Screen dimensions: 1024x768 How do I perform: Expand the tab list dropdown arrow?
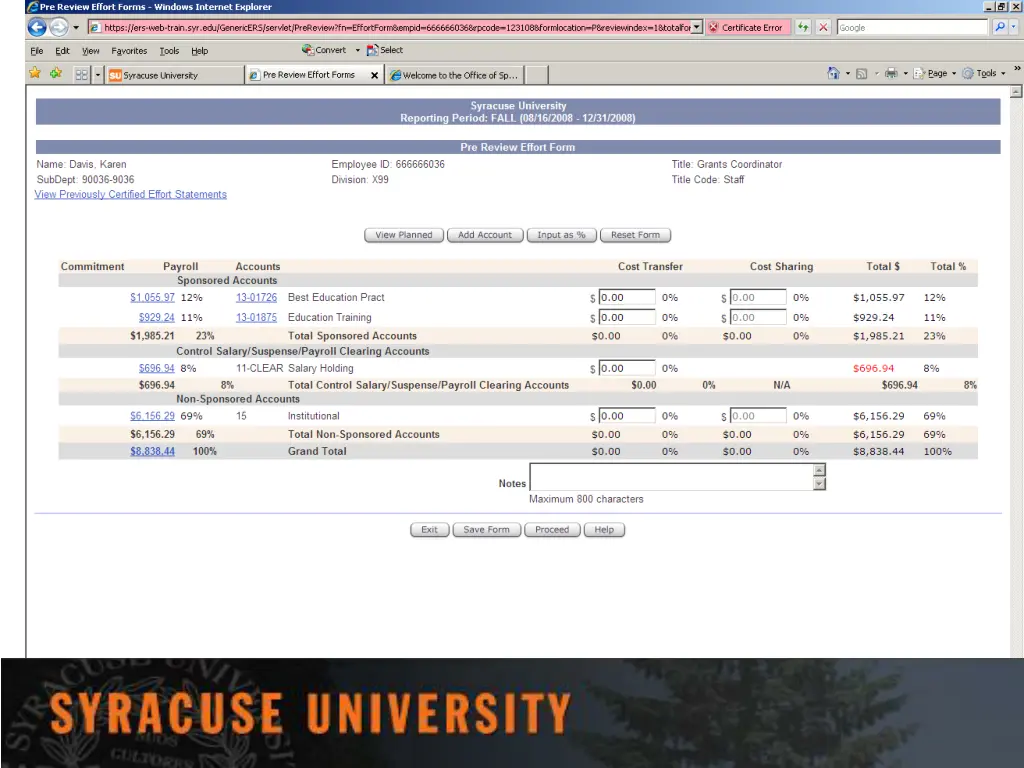coord(97,74)
